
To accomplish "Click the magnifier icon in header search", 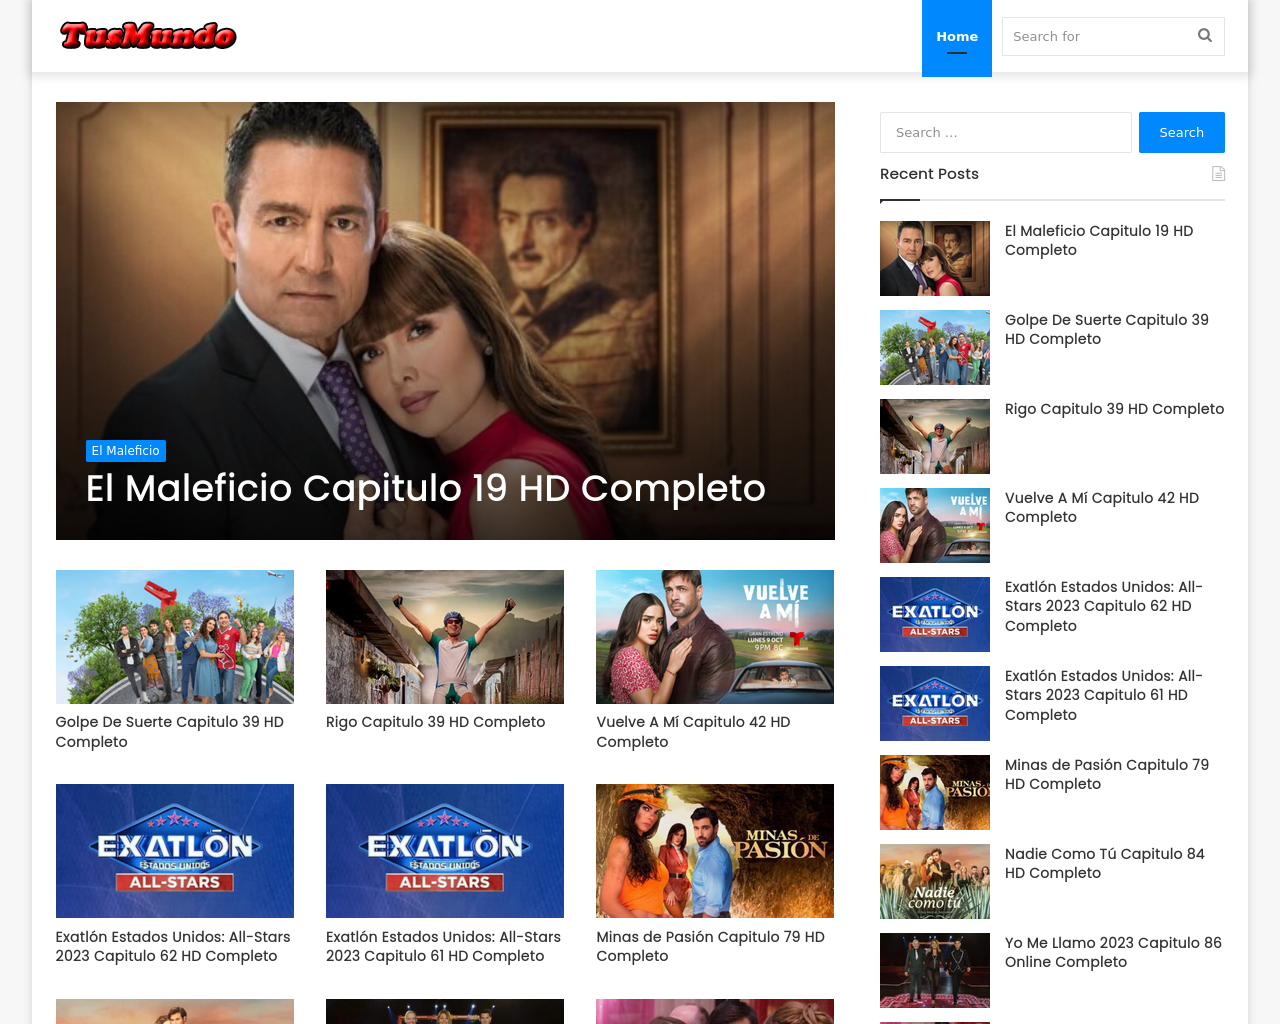I will (1205, 36).
